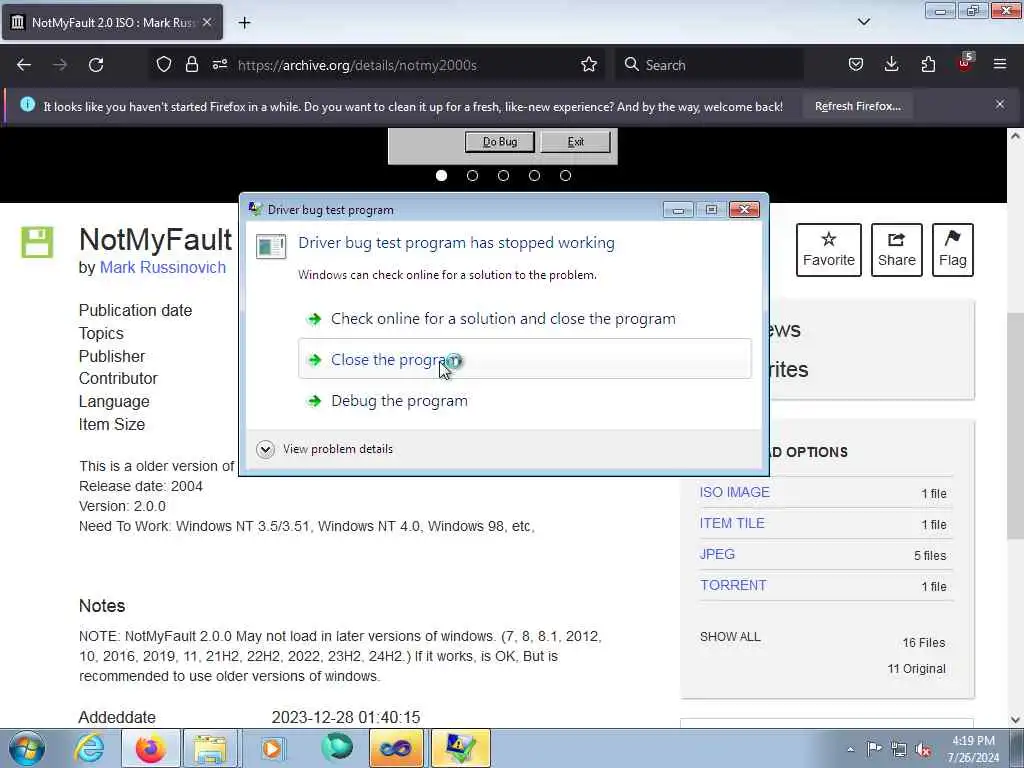Select the fifth carousel dot
This screenshot has height=768, width=1024.
566,176
